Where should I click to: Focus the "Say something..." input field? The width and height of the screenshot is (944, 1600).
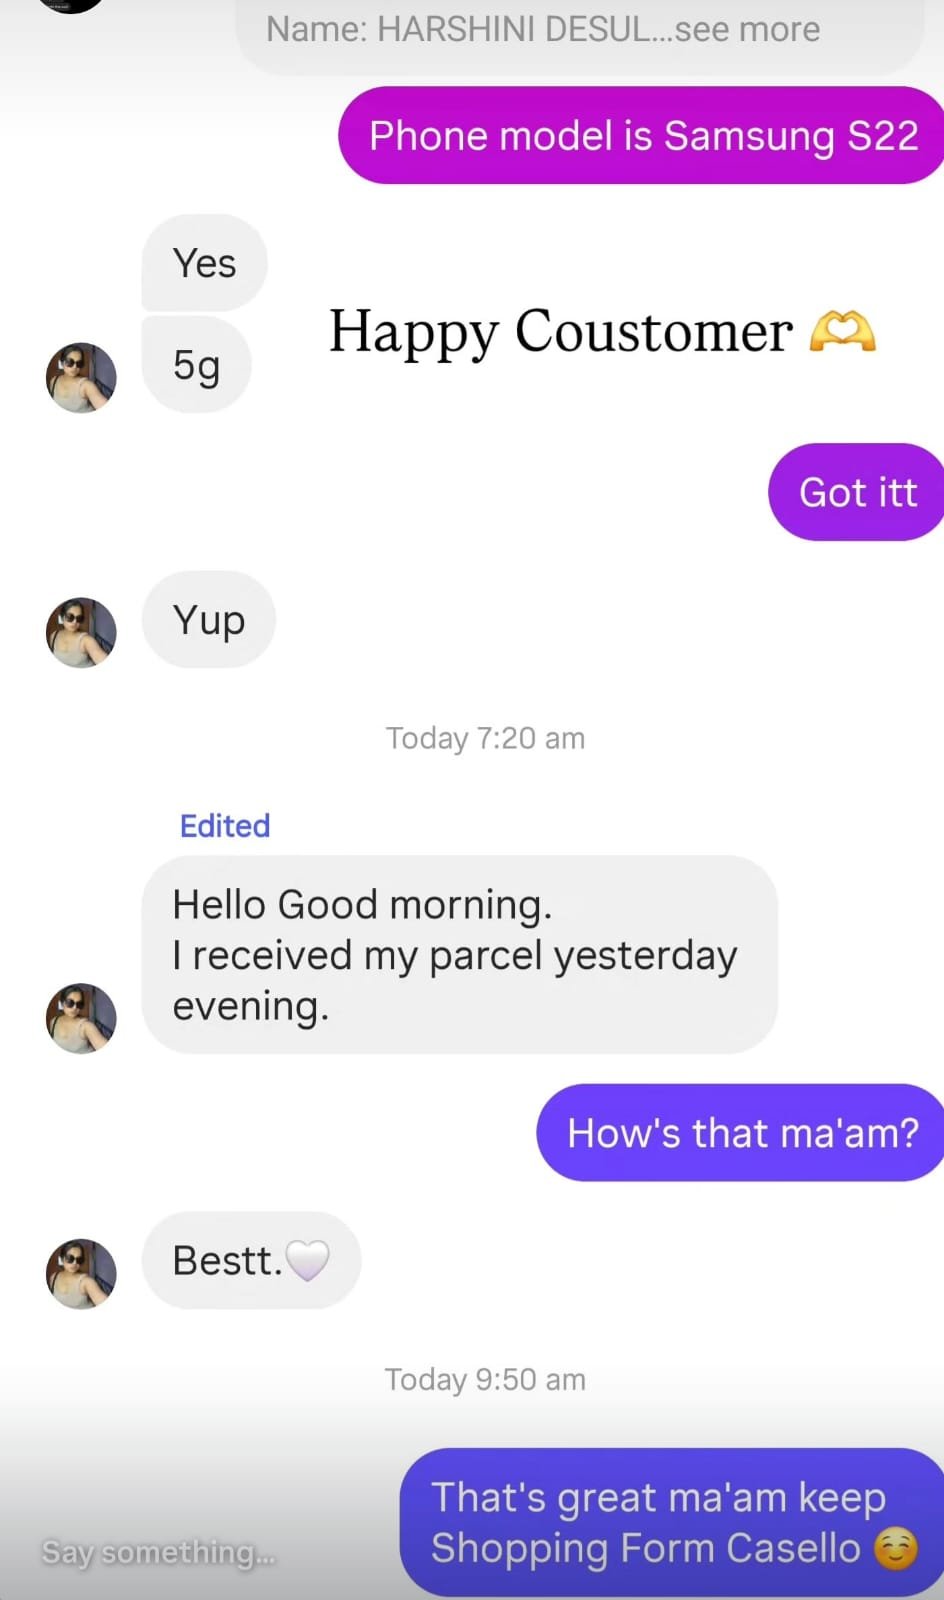point(158,1552)
